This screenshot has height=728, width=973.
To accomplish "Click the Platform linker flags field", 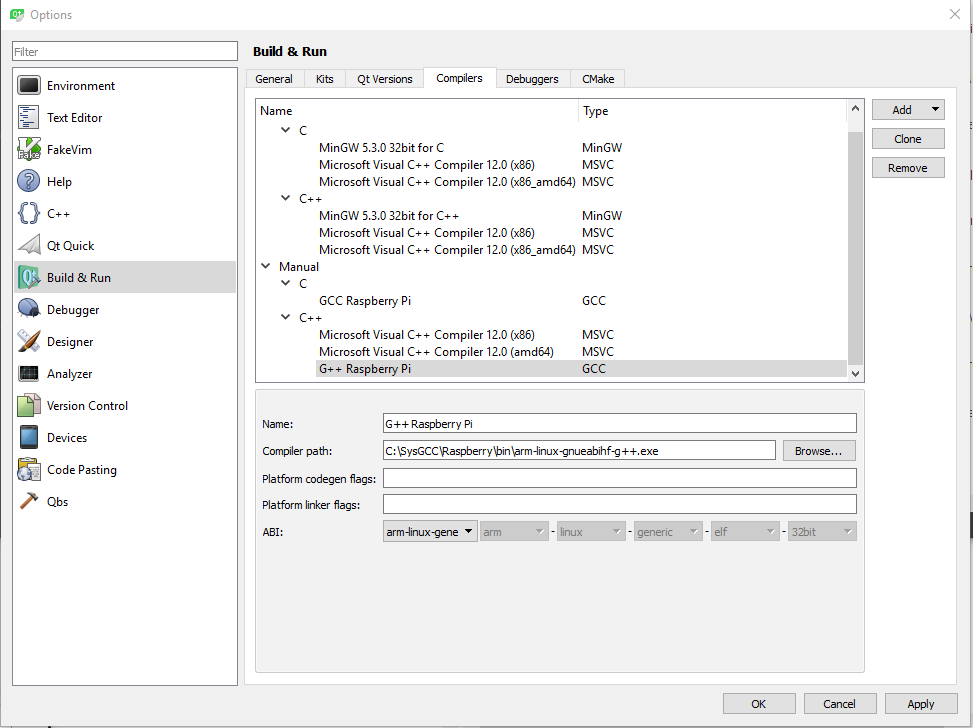I will (620, 505).
